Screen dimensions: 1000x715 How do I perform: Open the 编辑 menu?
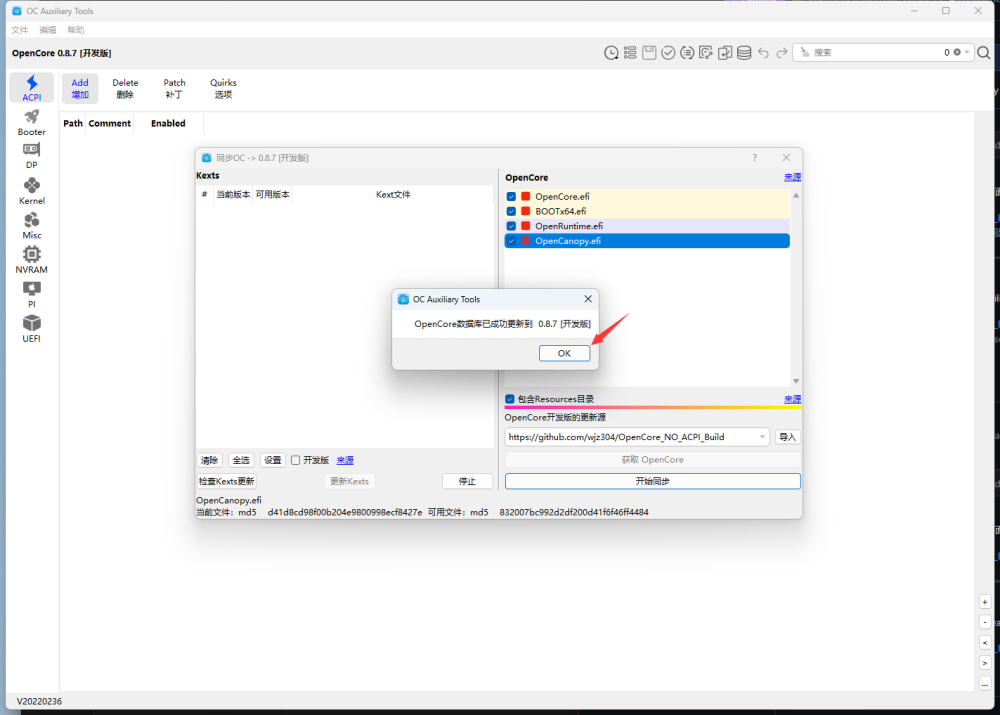point(48,30)
